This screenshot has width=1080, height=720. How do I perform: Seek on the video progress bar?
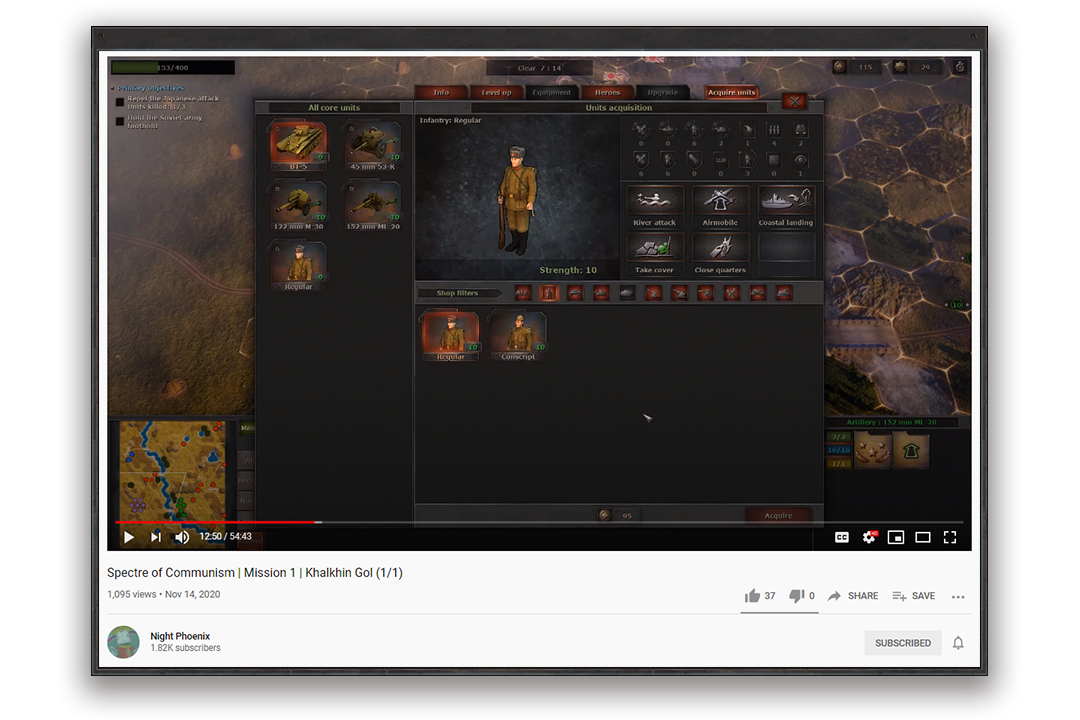(x=539, y=522)
